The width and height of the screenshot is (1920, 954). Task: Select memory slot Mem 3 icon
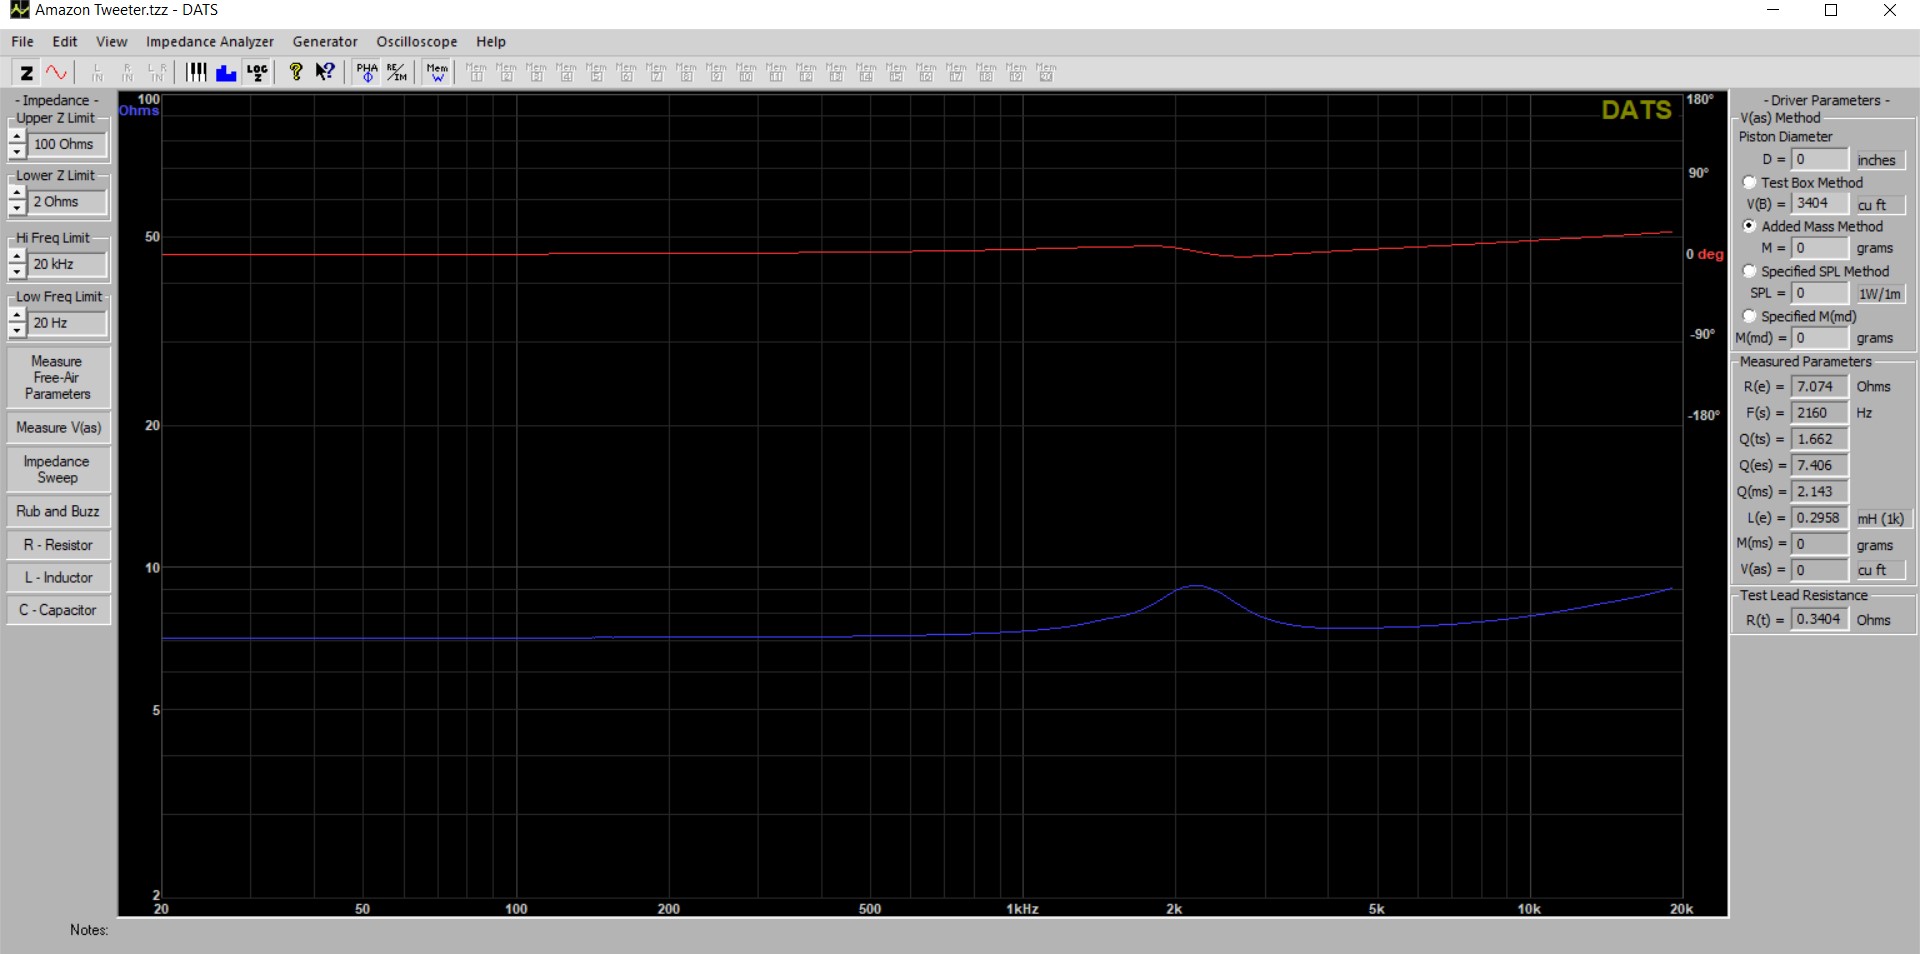536,72
